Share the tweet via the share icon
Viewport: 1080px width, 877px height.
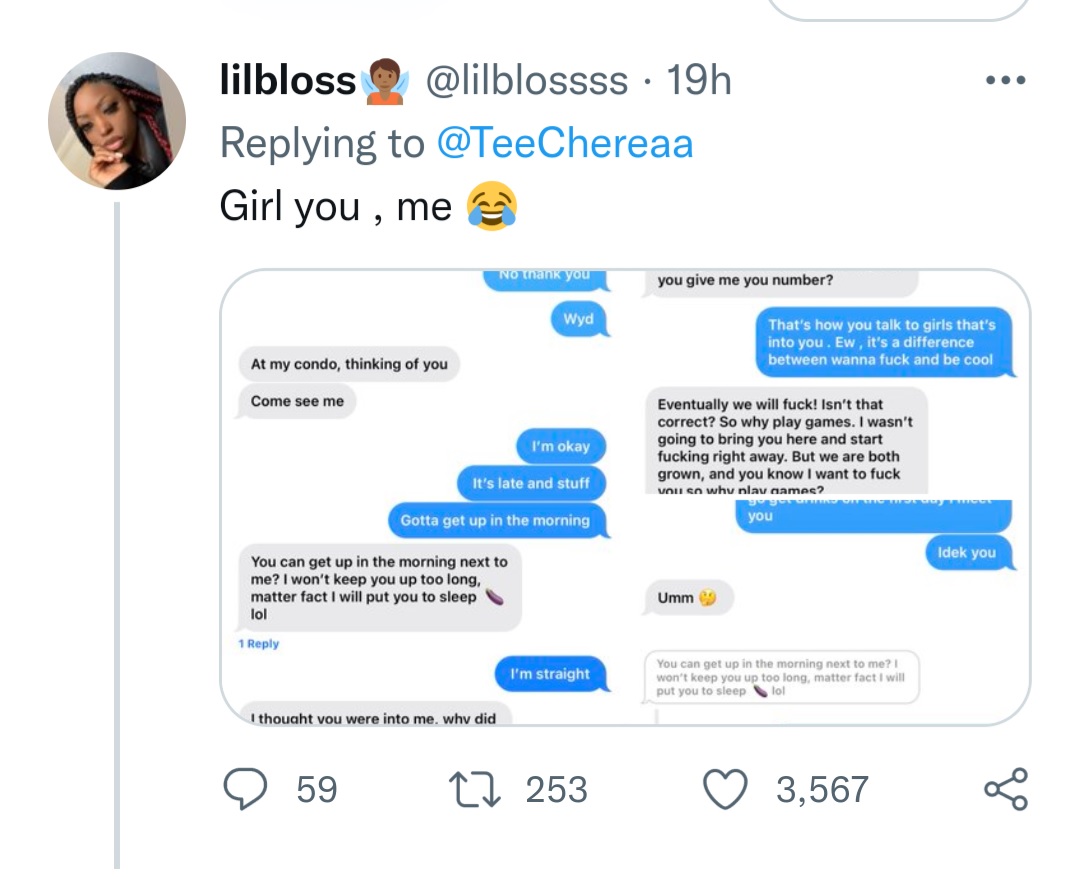pos(1005,790)
